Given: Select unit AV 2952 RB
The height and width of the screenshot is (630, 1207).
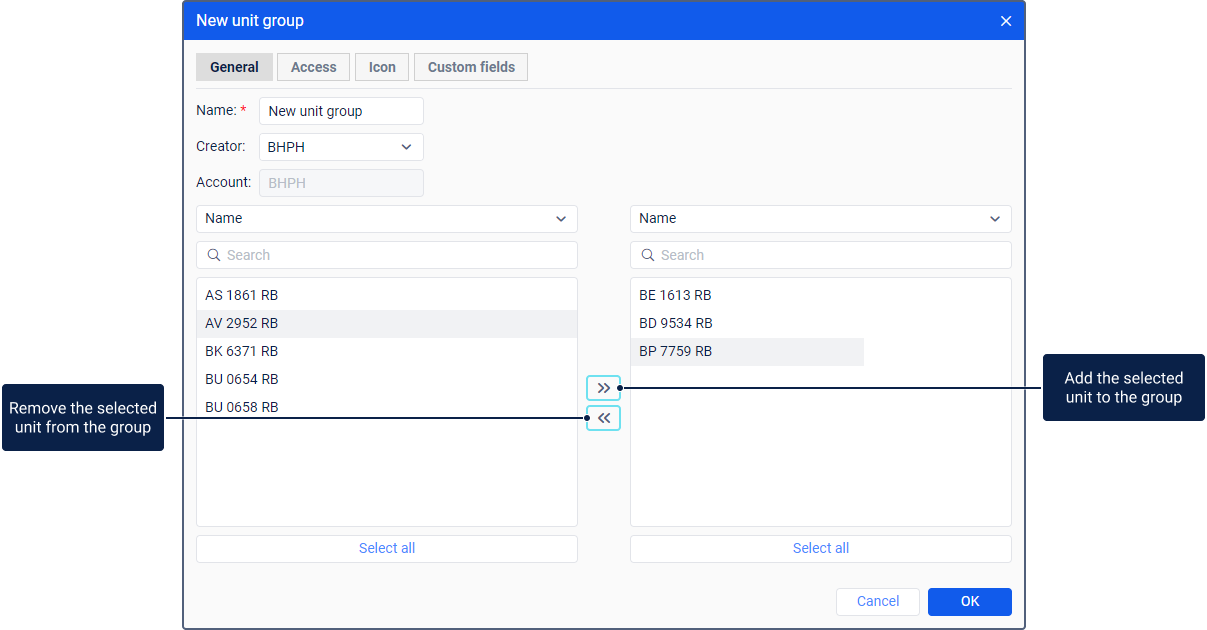Looking at the screenshot, I should coord(387,324).
